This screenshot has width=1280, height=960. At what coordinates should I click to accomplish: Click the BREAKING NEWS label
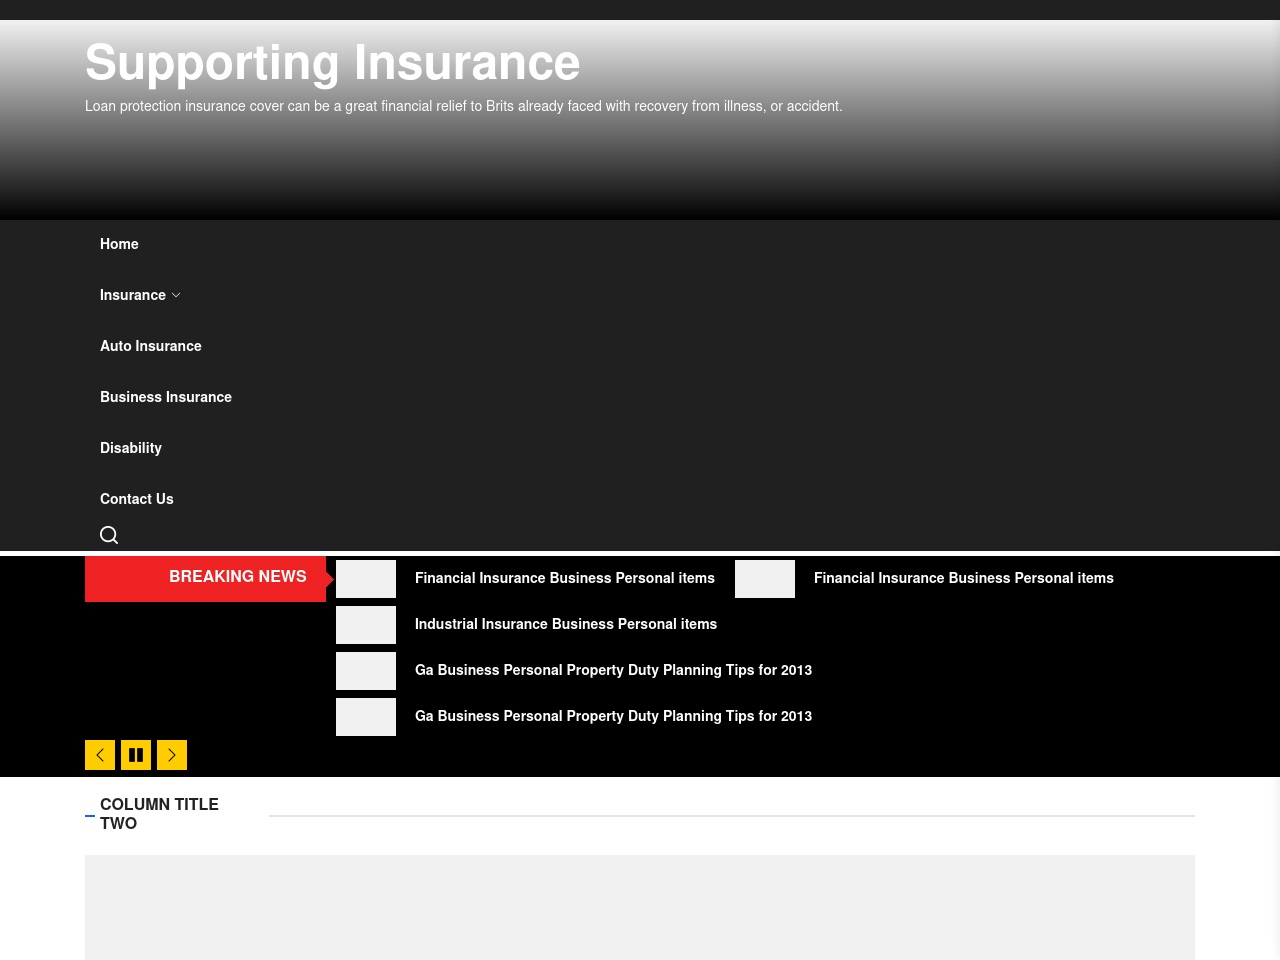(238, 577)
